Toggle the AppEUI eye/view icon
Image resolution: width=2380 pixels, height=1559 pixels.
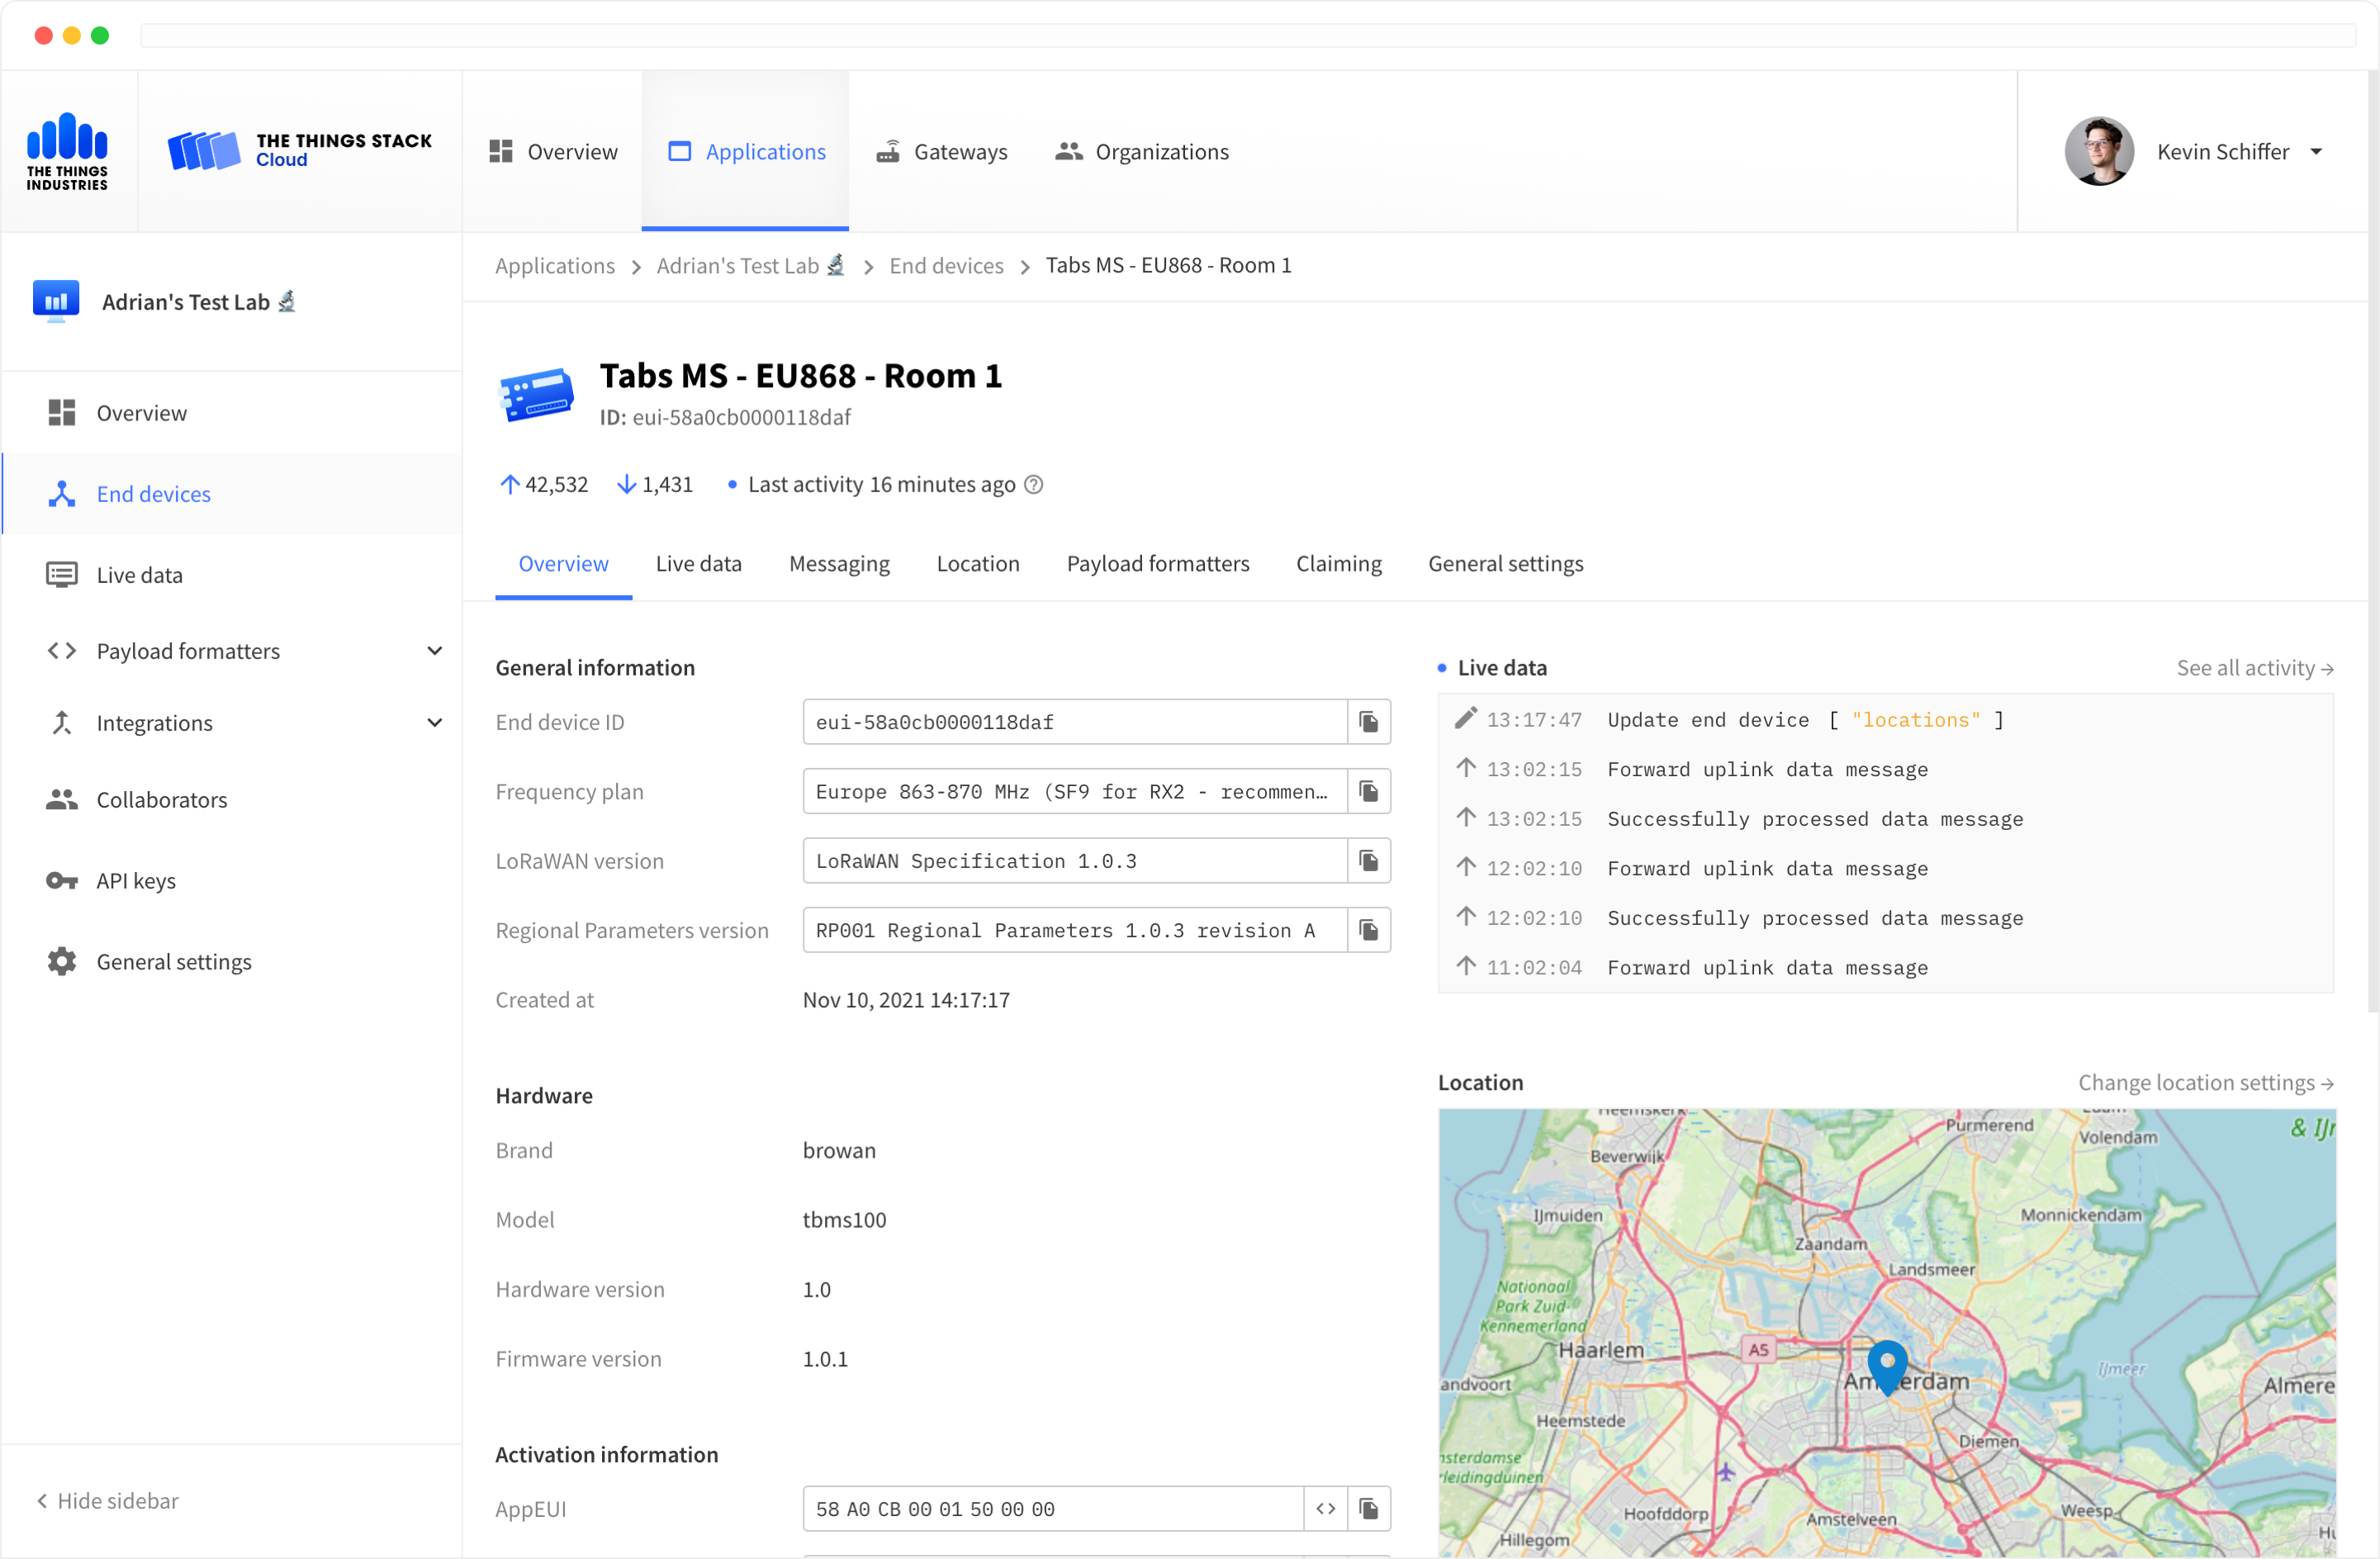[x=1325, y=1509]
